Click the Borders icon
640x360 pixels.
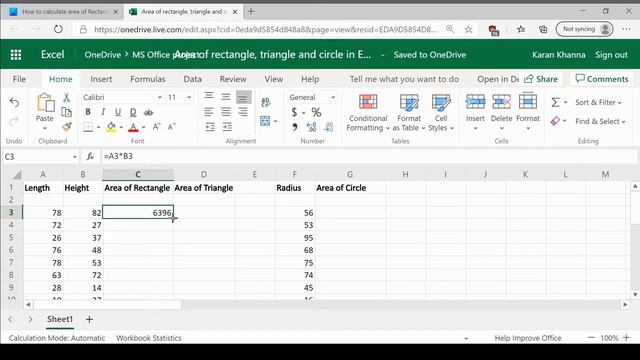(x=88, y=127)
